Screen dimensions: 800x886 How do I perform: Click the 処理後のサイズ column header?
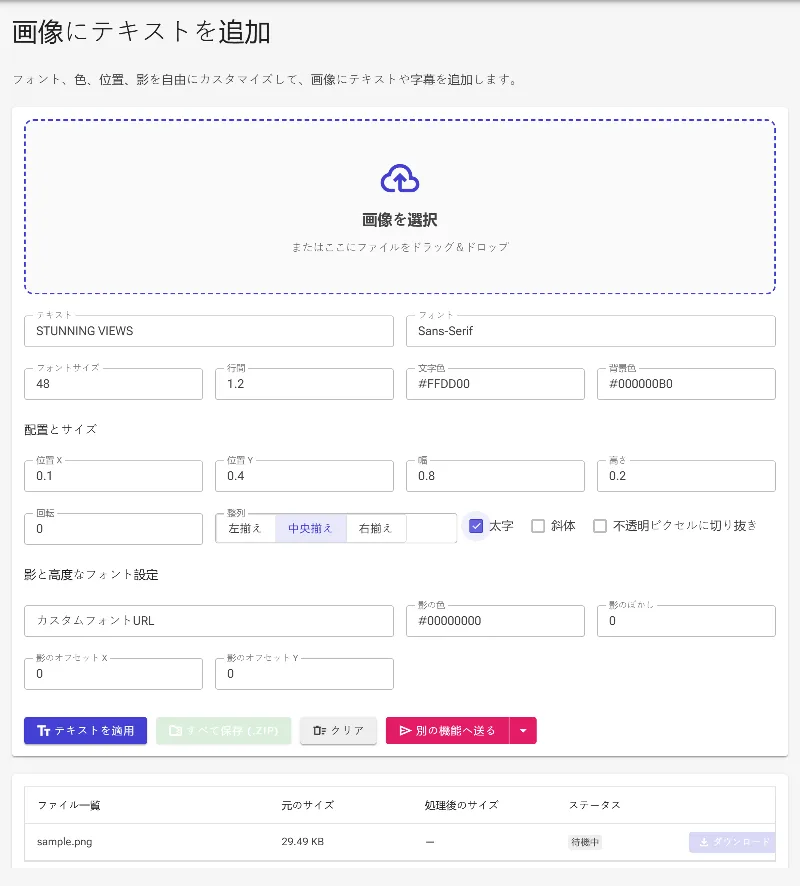point(462,805)
